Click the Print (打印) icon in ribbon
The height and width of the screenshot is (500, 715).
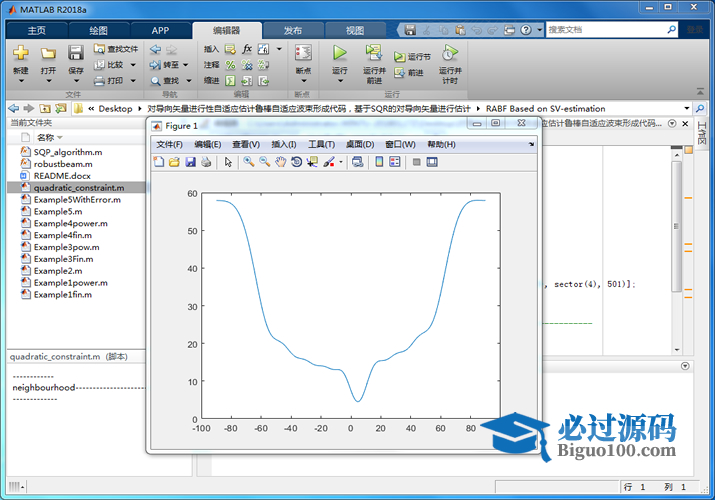99,81
